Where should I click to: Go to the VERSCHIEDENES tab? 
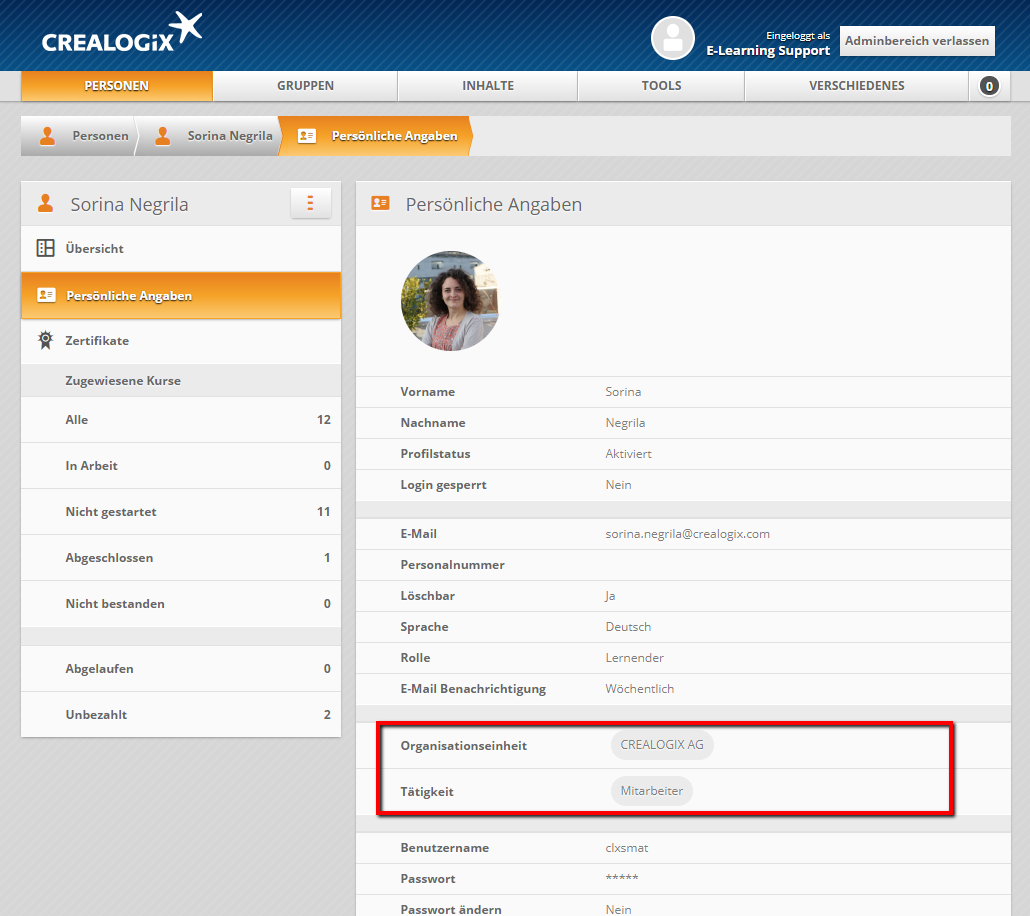[x=857, y=86]
